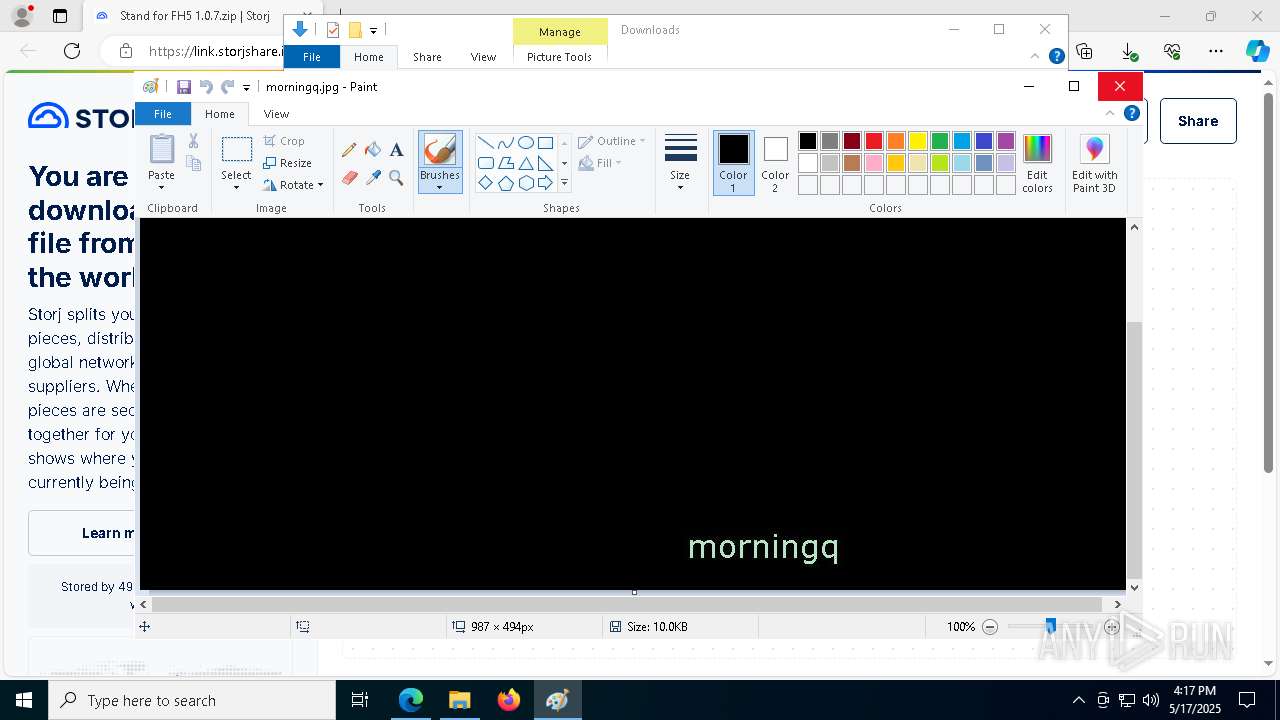Click the Redo arrow in Paint title bar
Image resolution: width=1280 pixels, height=720 pixels.
[x=228, y=87]
